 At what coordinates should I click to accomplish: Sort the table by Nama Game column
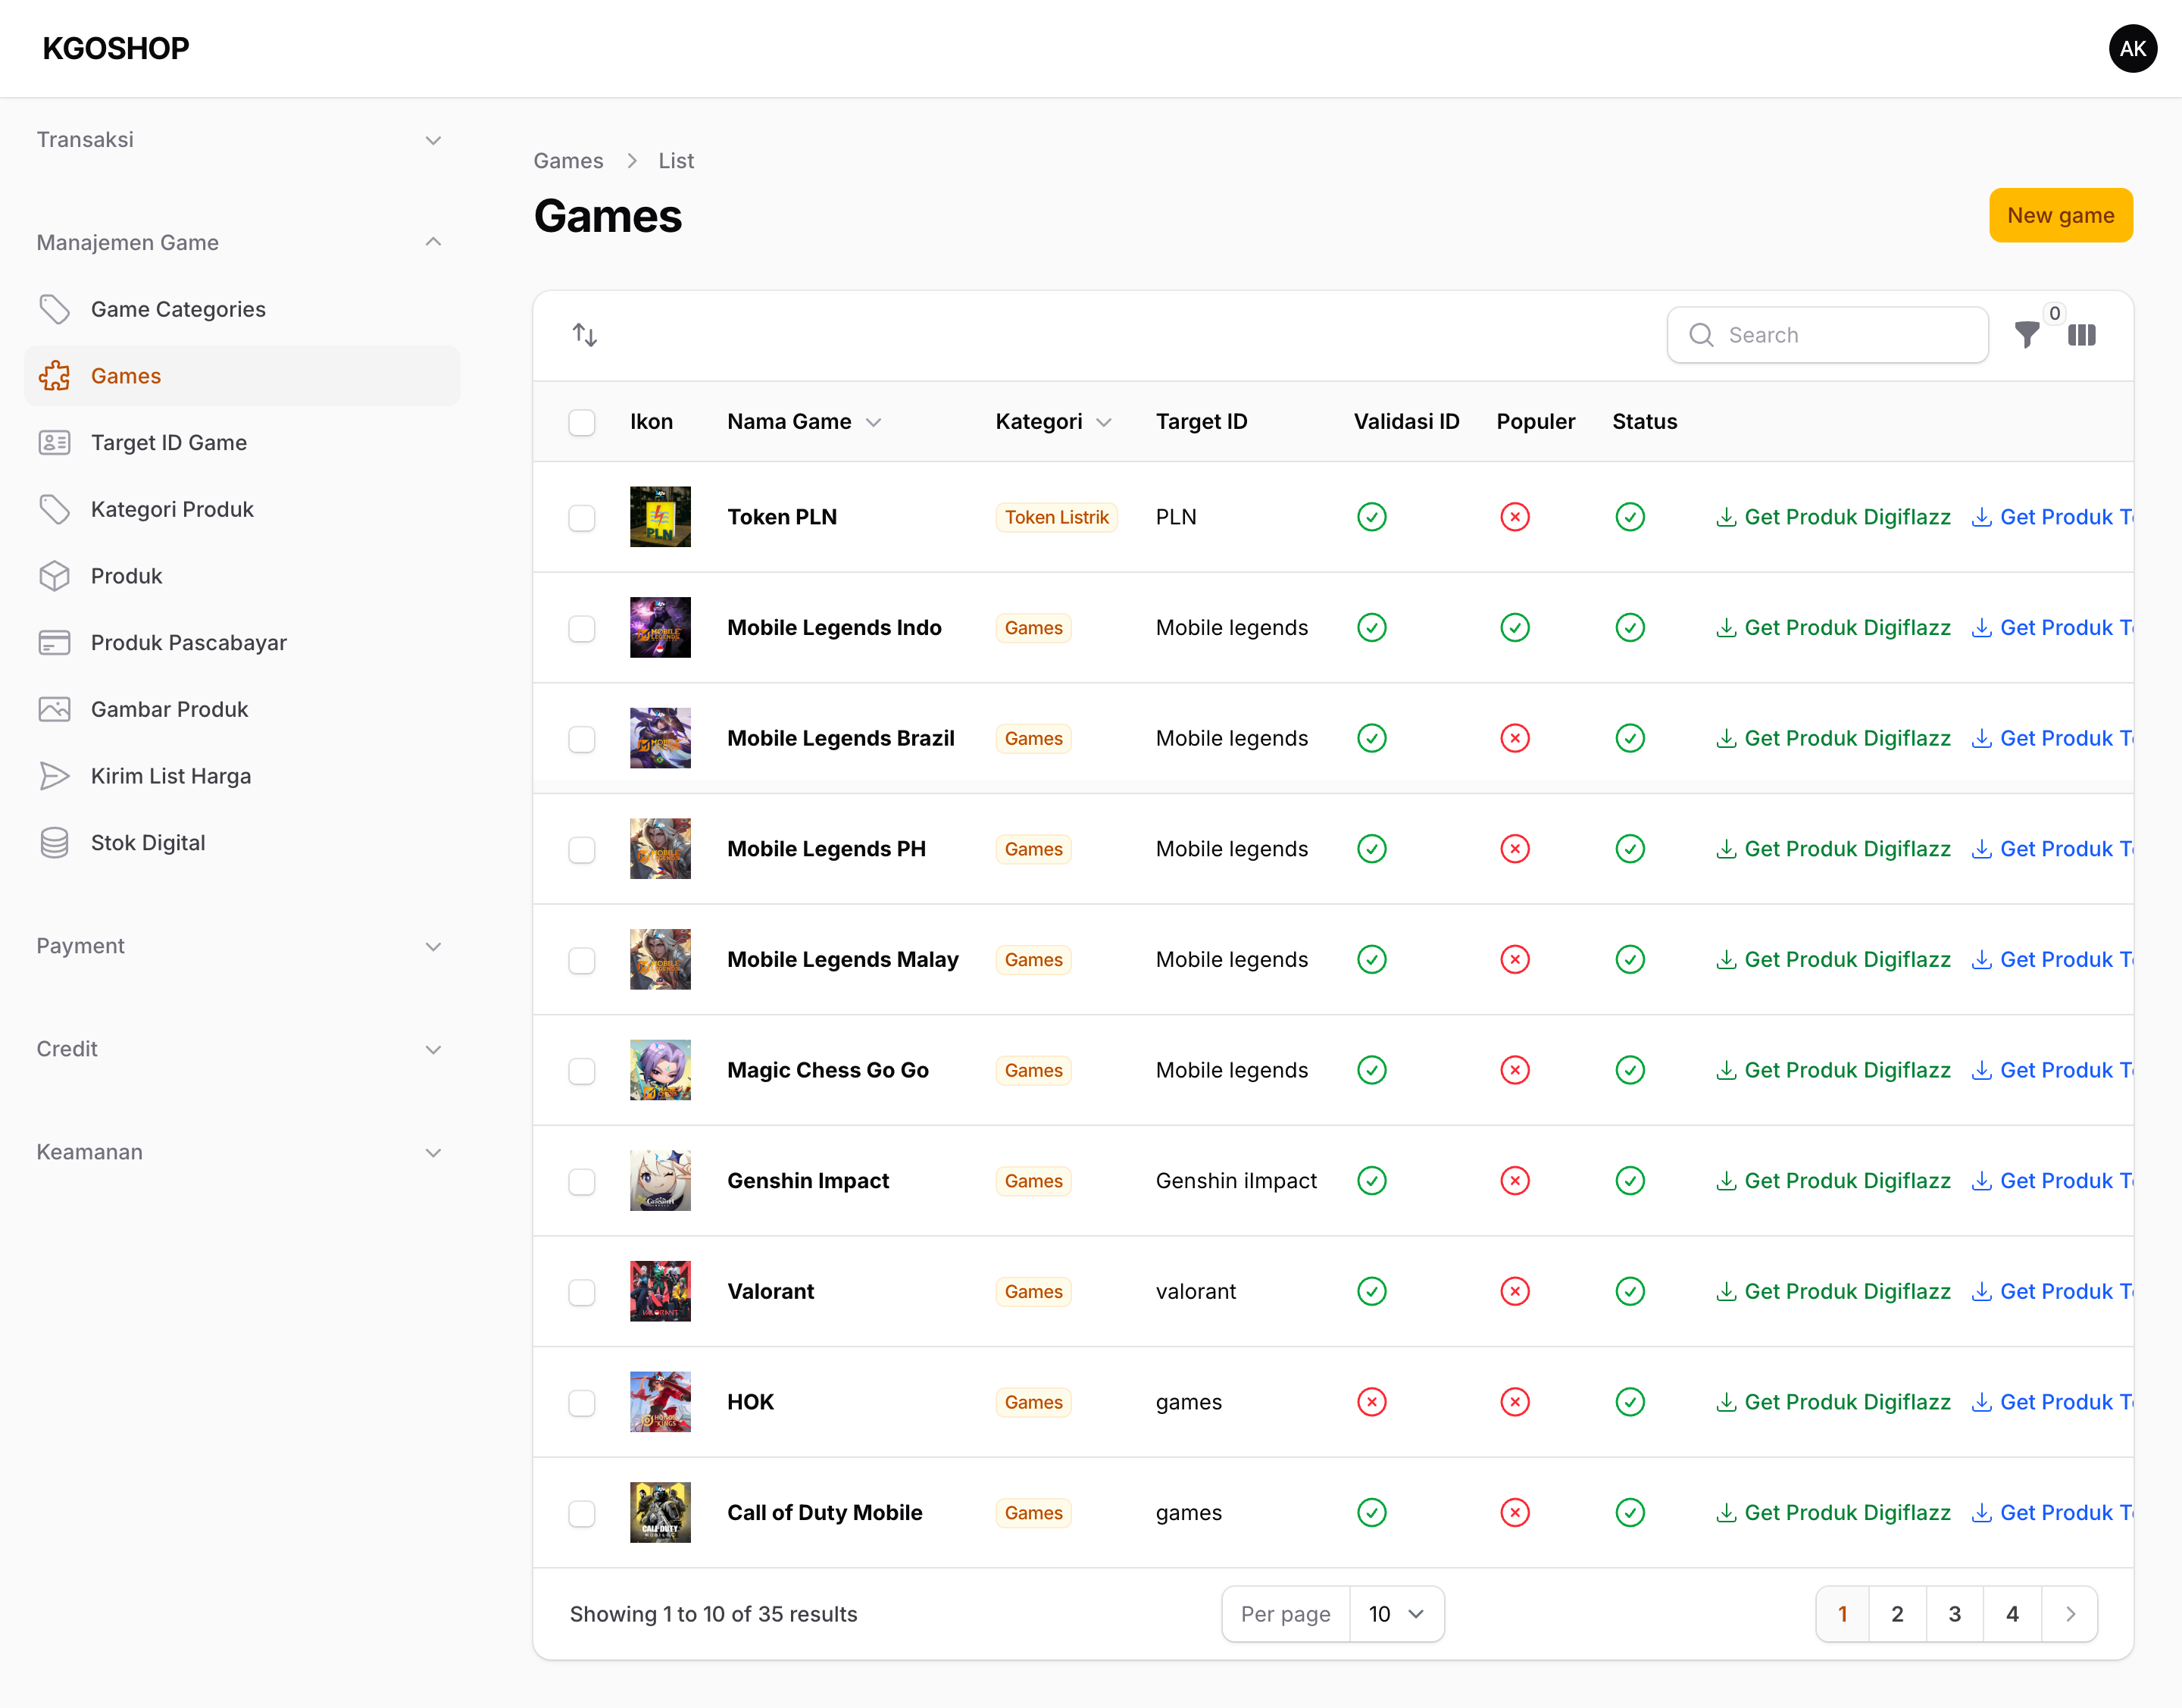804,422
